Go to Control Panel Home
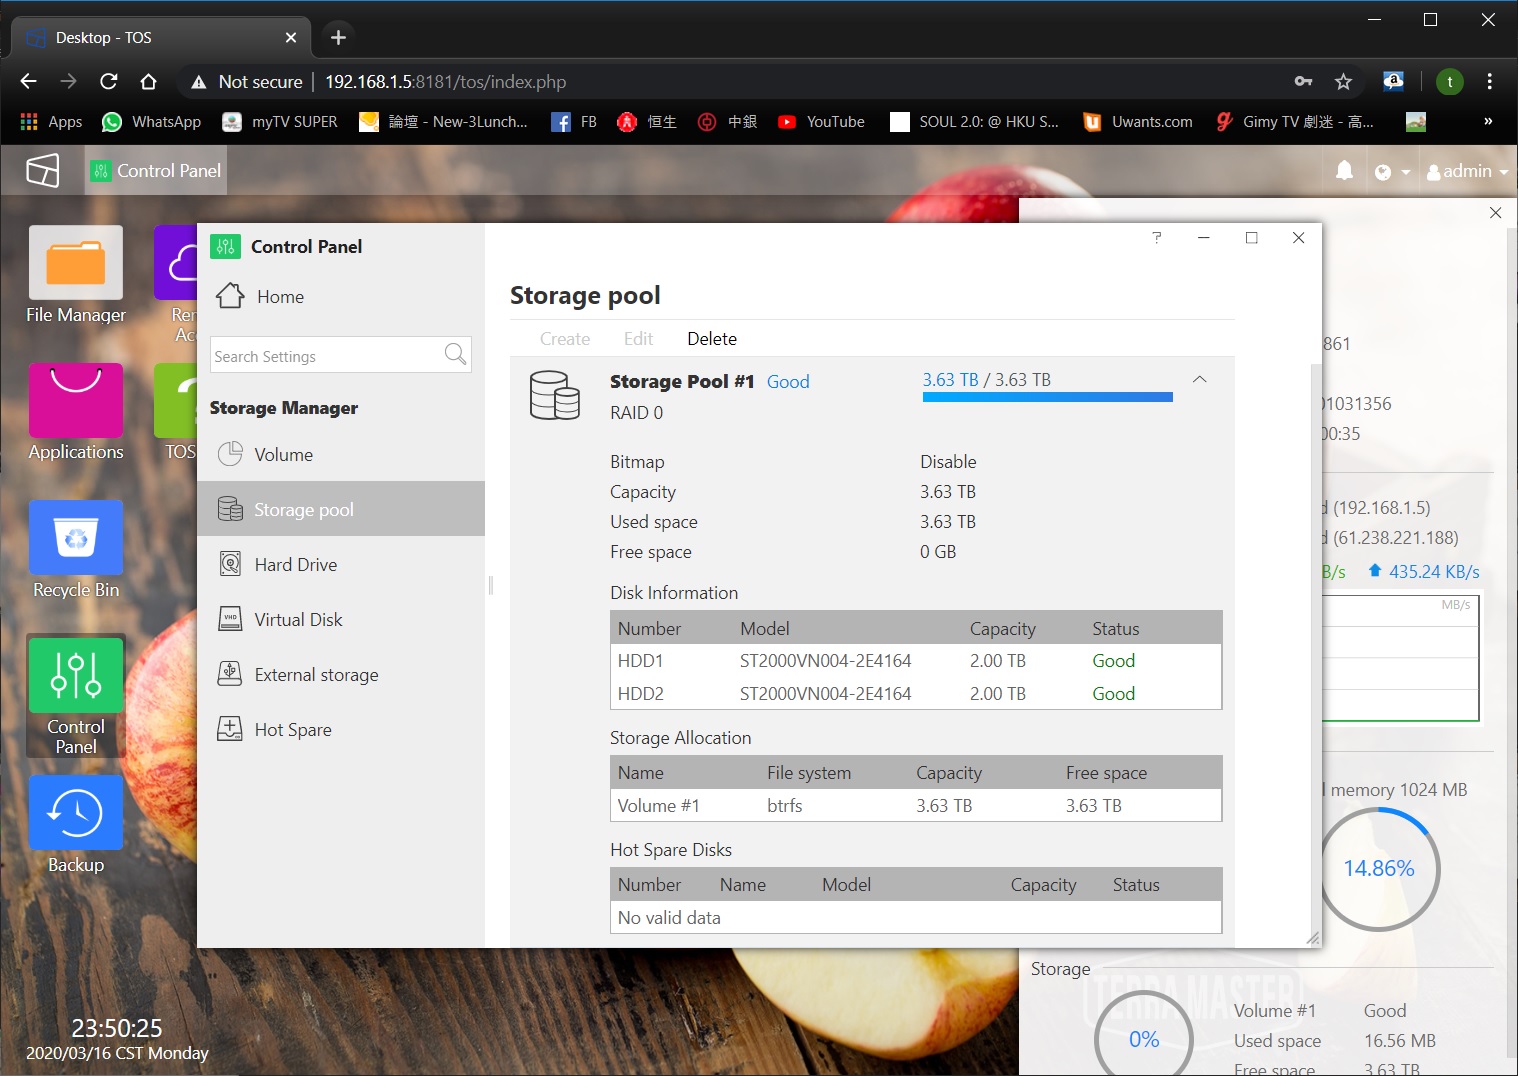The image size is (1518, 1076). point(279,297)
